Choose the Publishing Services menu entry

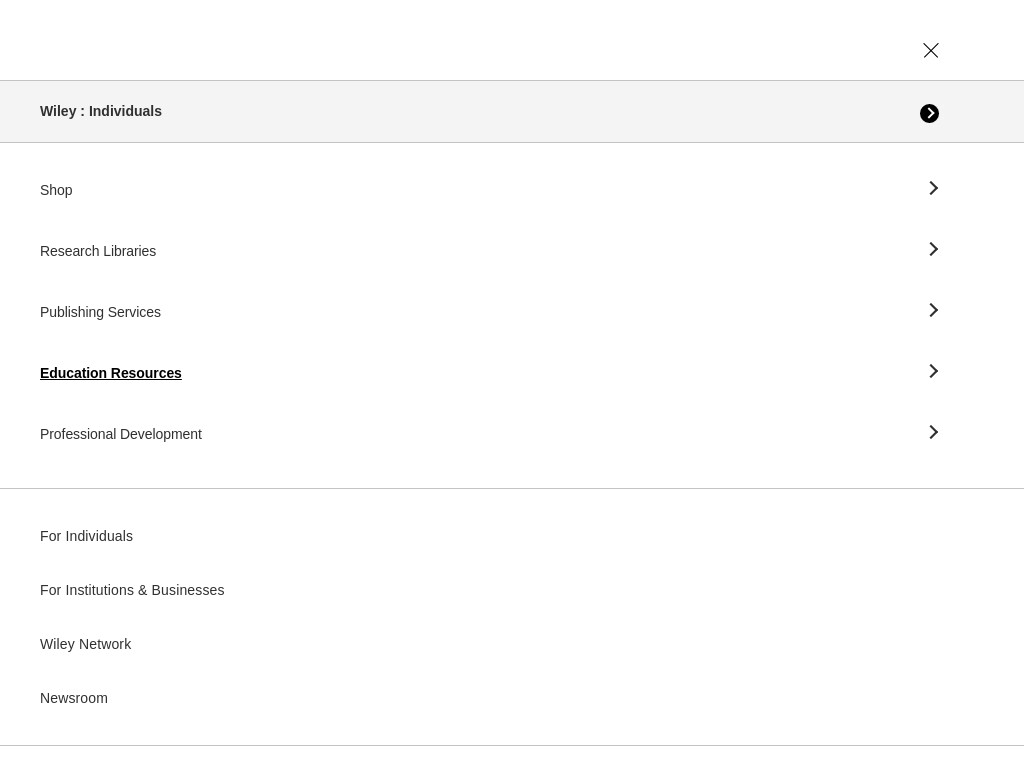[100, 312]
